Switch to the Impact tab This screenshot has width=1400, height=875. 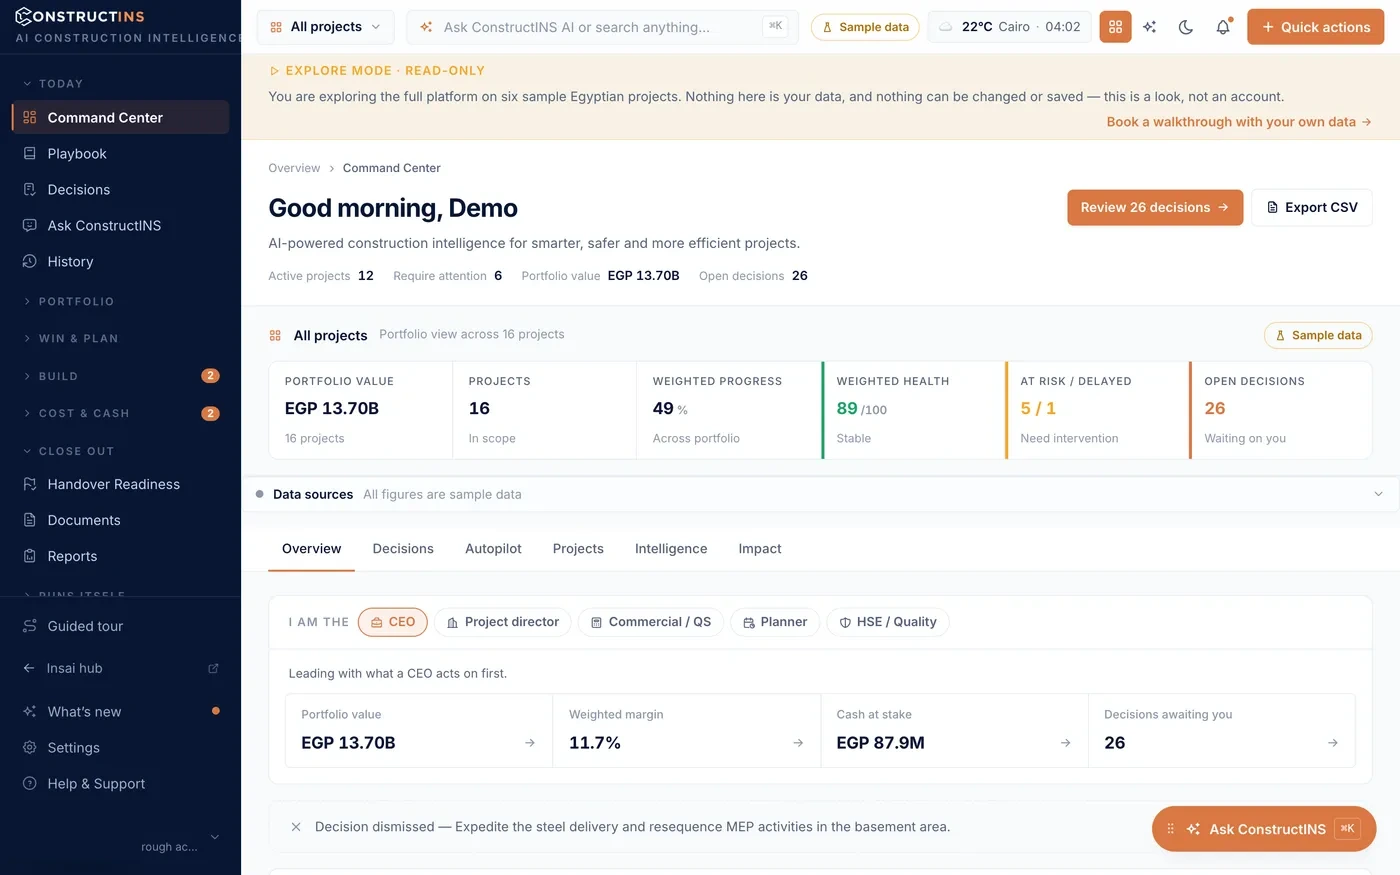pyautogui.click(x=760, y=549)
